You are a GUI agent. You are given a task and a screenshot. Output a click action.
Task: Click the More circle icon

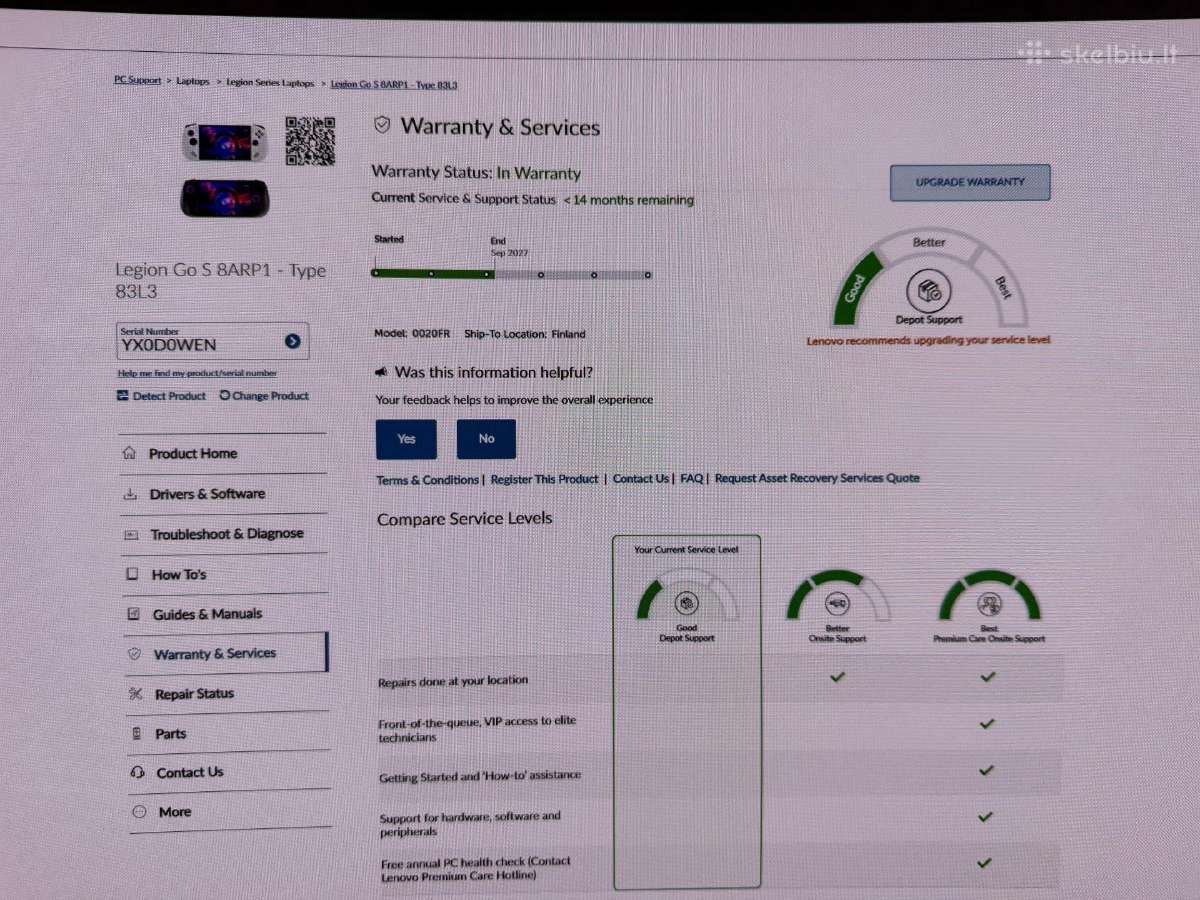139,812
